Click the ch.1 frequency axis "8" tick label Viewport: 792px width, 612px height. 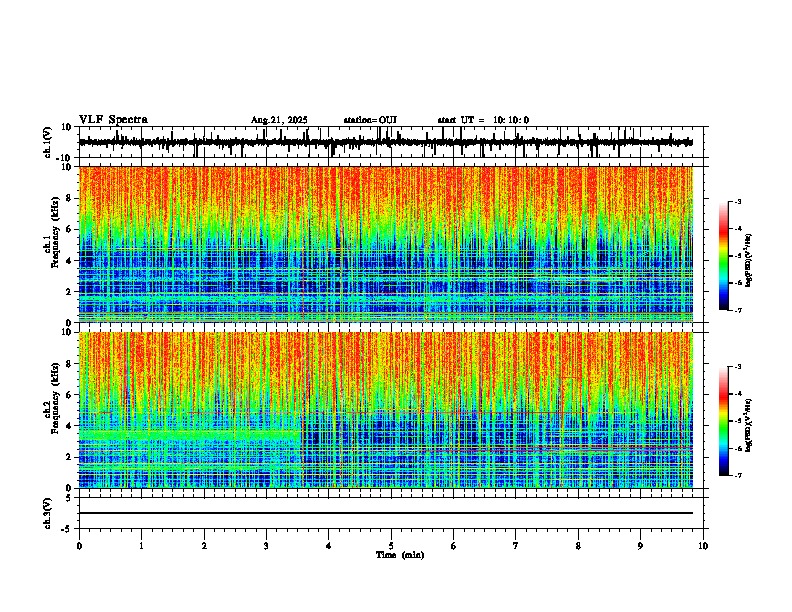[69, 198]
